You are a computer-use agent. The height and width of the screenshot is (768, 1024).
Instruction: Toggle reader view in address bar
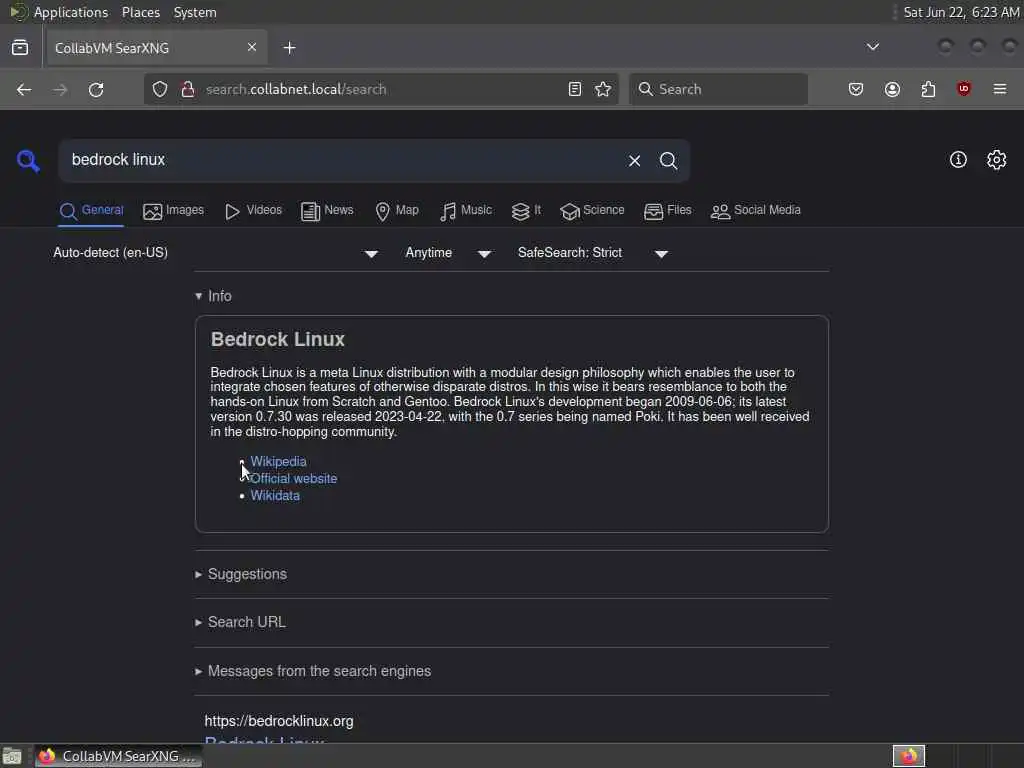[575, 89]
